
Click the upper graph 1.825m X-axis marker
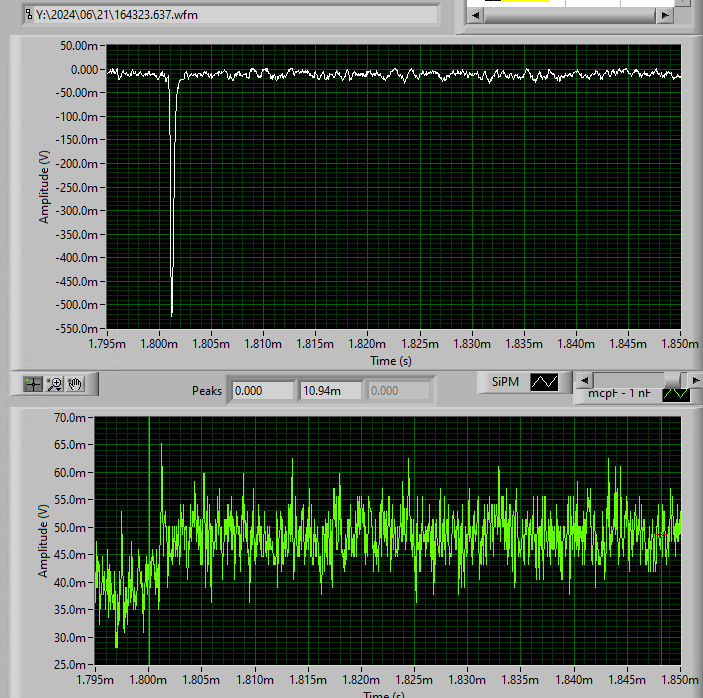(420, 344)
